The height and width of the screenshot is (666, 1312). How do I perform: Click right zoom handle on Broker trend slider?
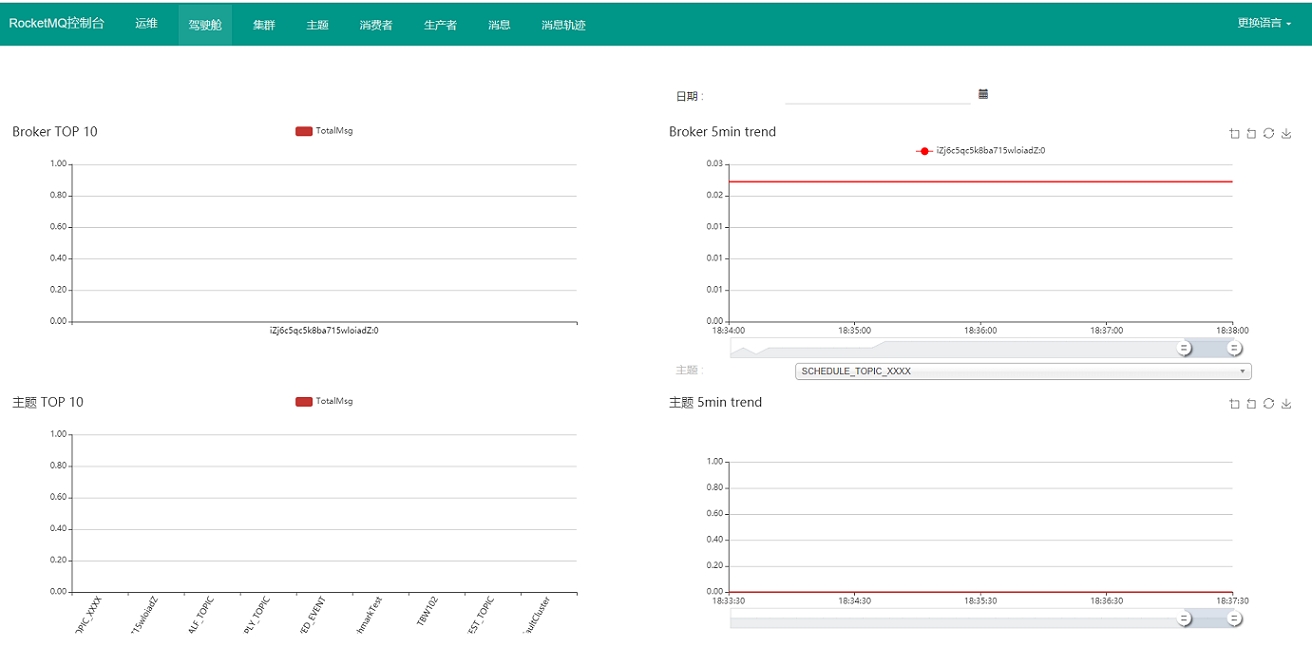point(1235,348)
